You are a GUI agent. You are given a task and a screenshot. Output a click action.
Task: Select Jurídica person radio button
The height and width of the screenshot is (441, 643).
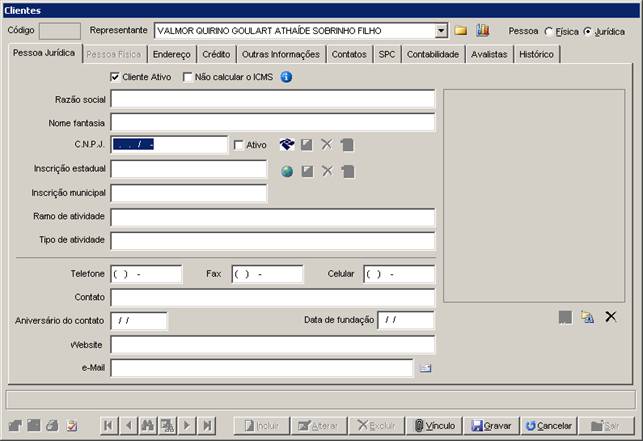coord(588,32)
